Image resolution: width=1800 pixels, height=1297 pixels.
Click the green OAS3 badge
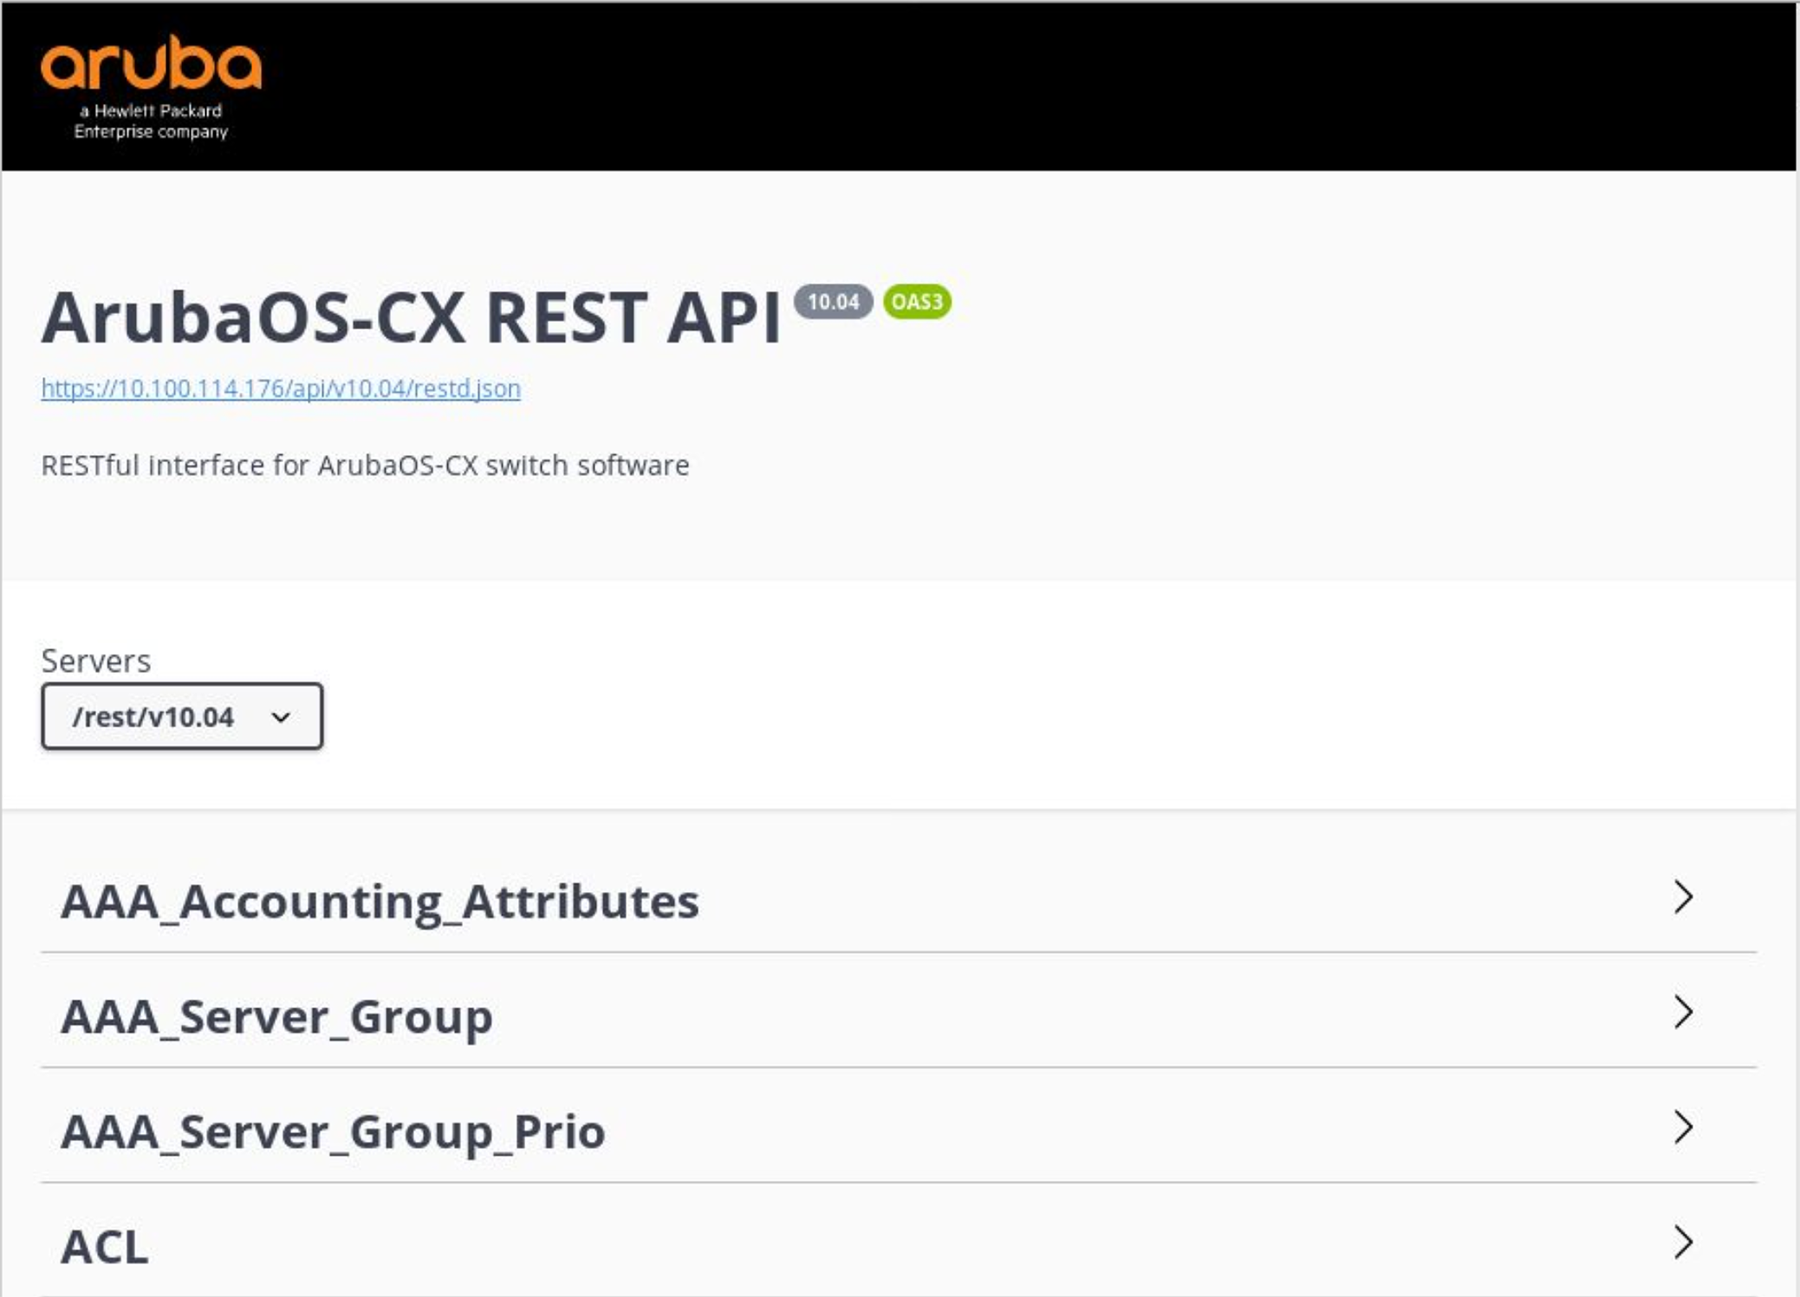[917, 302]
